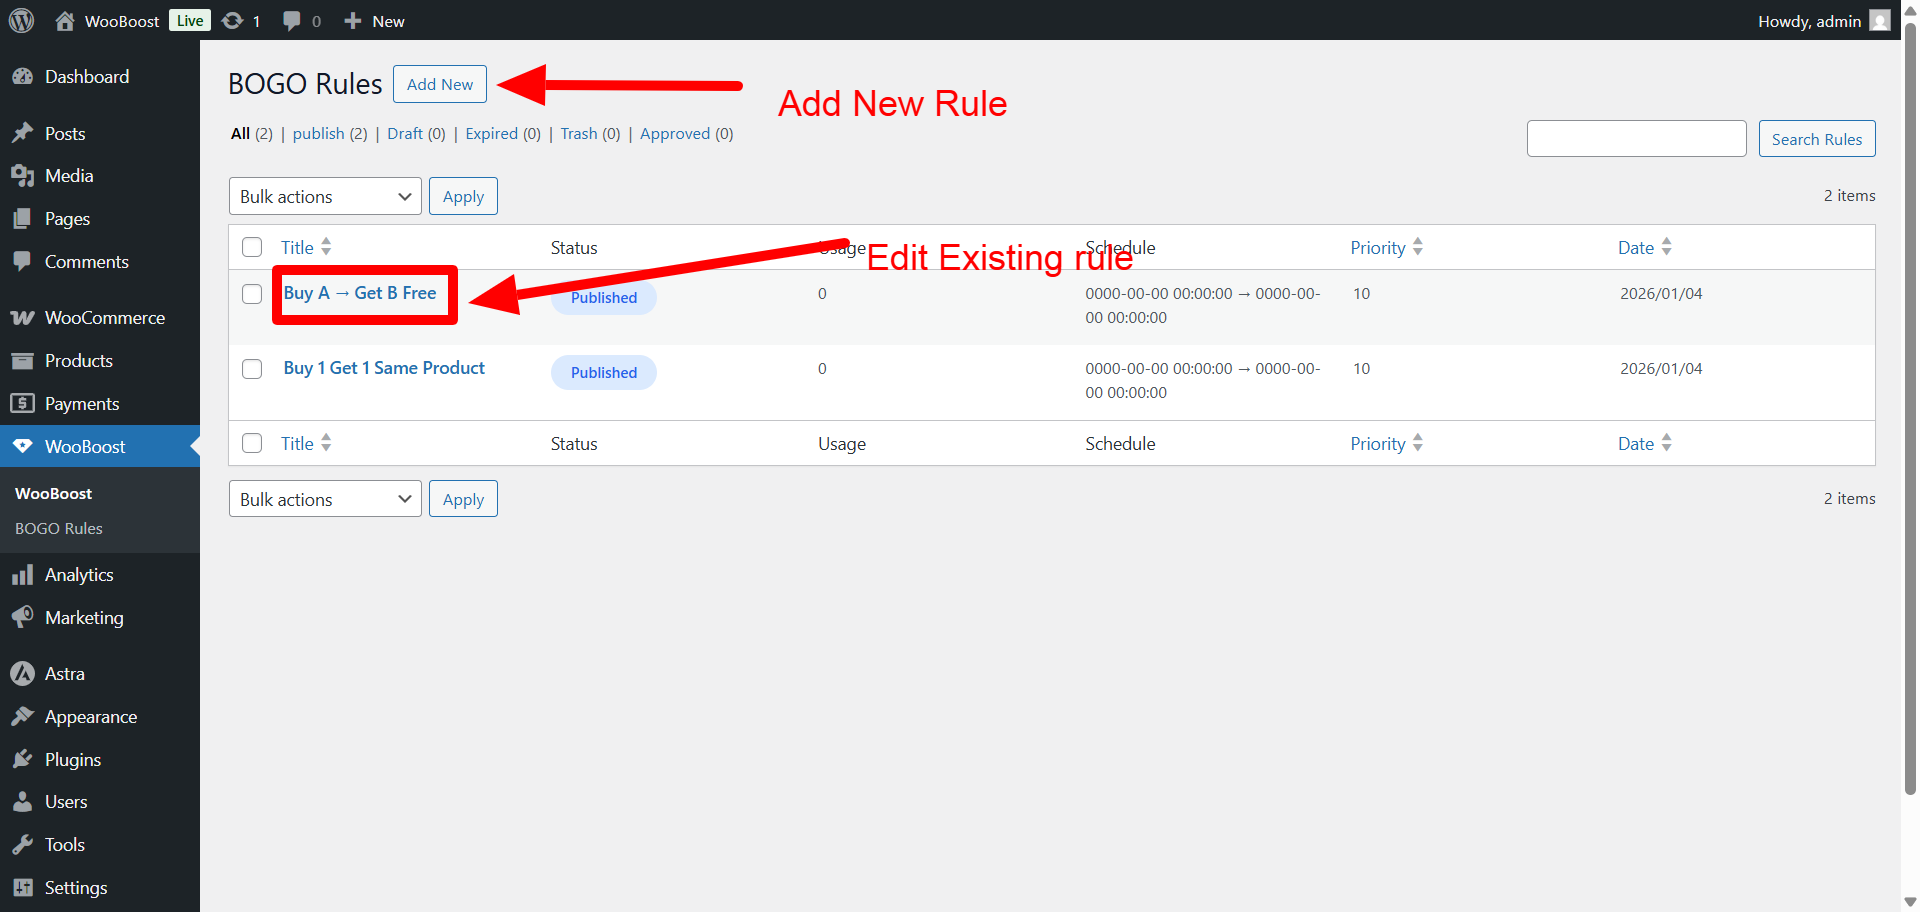The width and height of the screenshot is (1920, 912).
Task: Open the New menu in the admin bar
Action: [x=374, y=20]
